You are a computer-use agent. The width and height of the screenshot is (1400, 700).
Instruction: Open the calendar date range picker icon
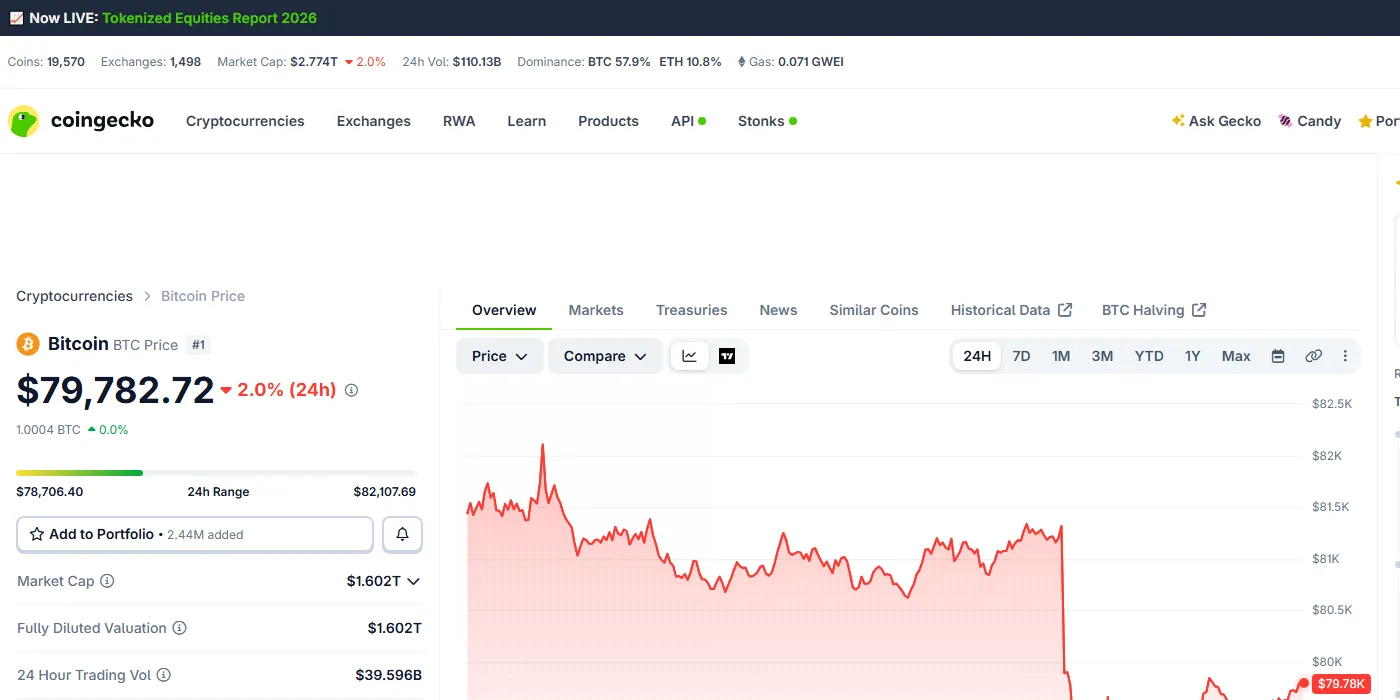(x=1278, y=356)
